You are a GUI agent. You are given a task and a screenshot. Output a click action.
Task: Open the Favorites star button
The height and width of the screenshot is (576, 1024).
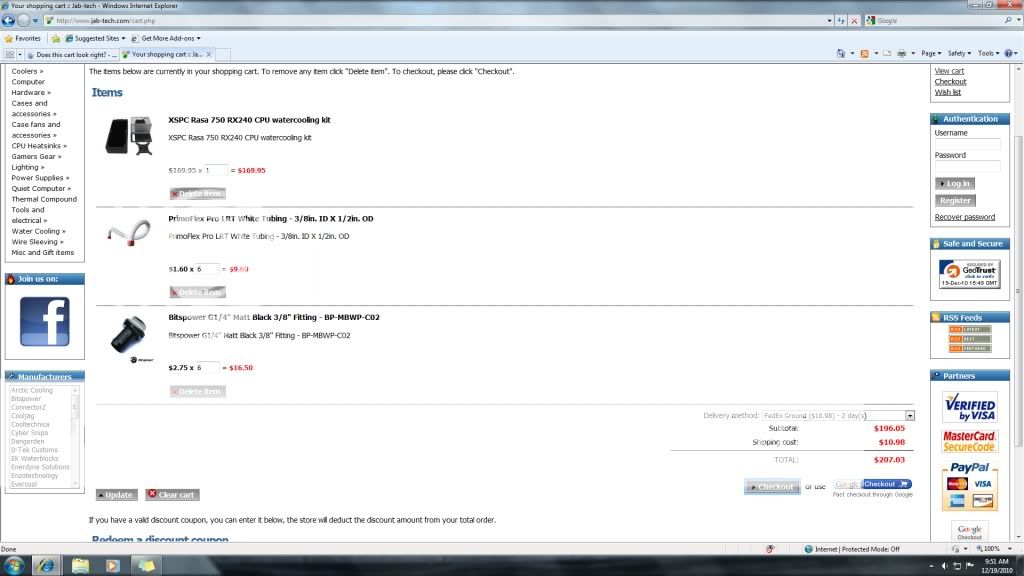23,39
